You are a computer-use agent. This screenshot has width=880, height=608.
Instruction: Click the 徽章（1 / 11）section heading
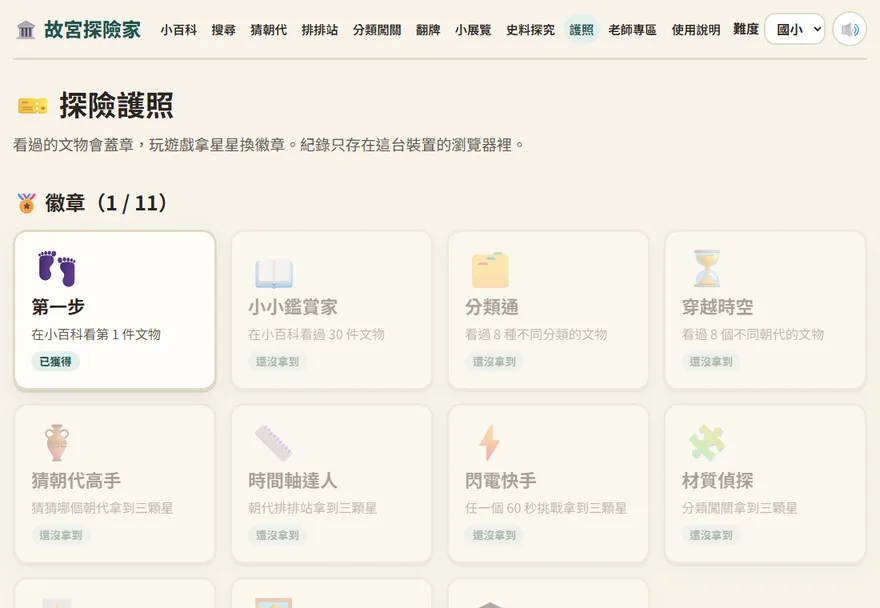[106, 203]
